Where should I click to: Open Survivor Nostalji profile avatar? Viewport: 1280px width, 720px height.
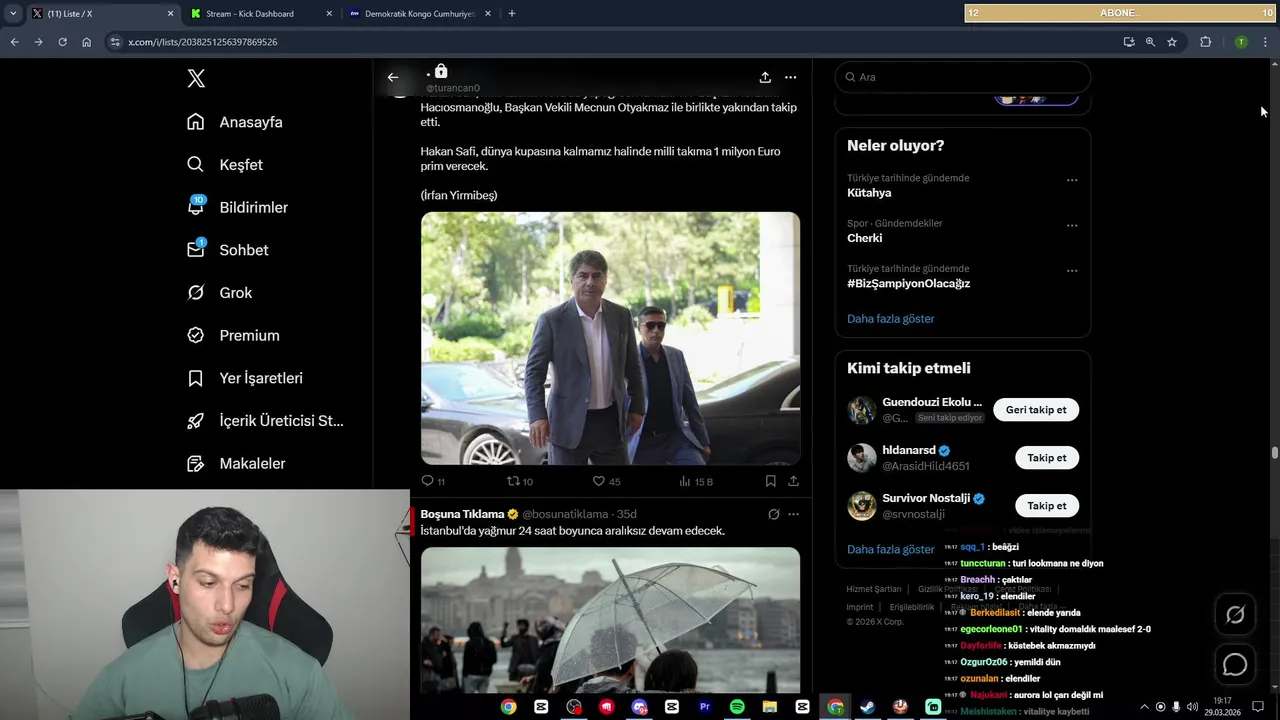point(862,506)
